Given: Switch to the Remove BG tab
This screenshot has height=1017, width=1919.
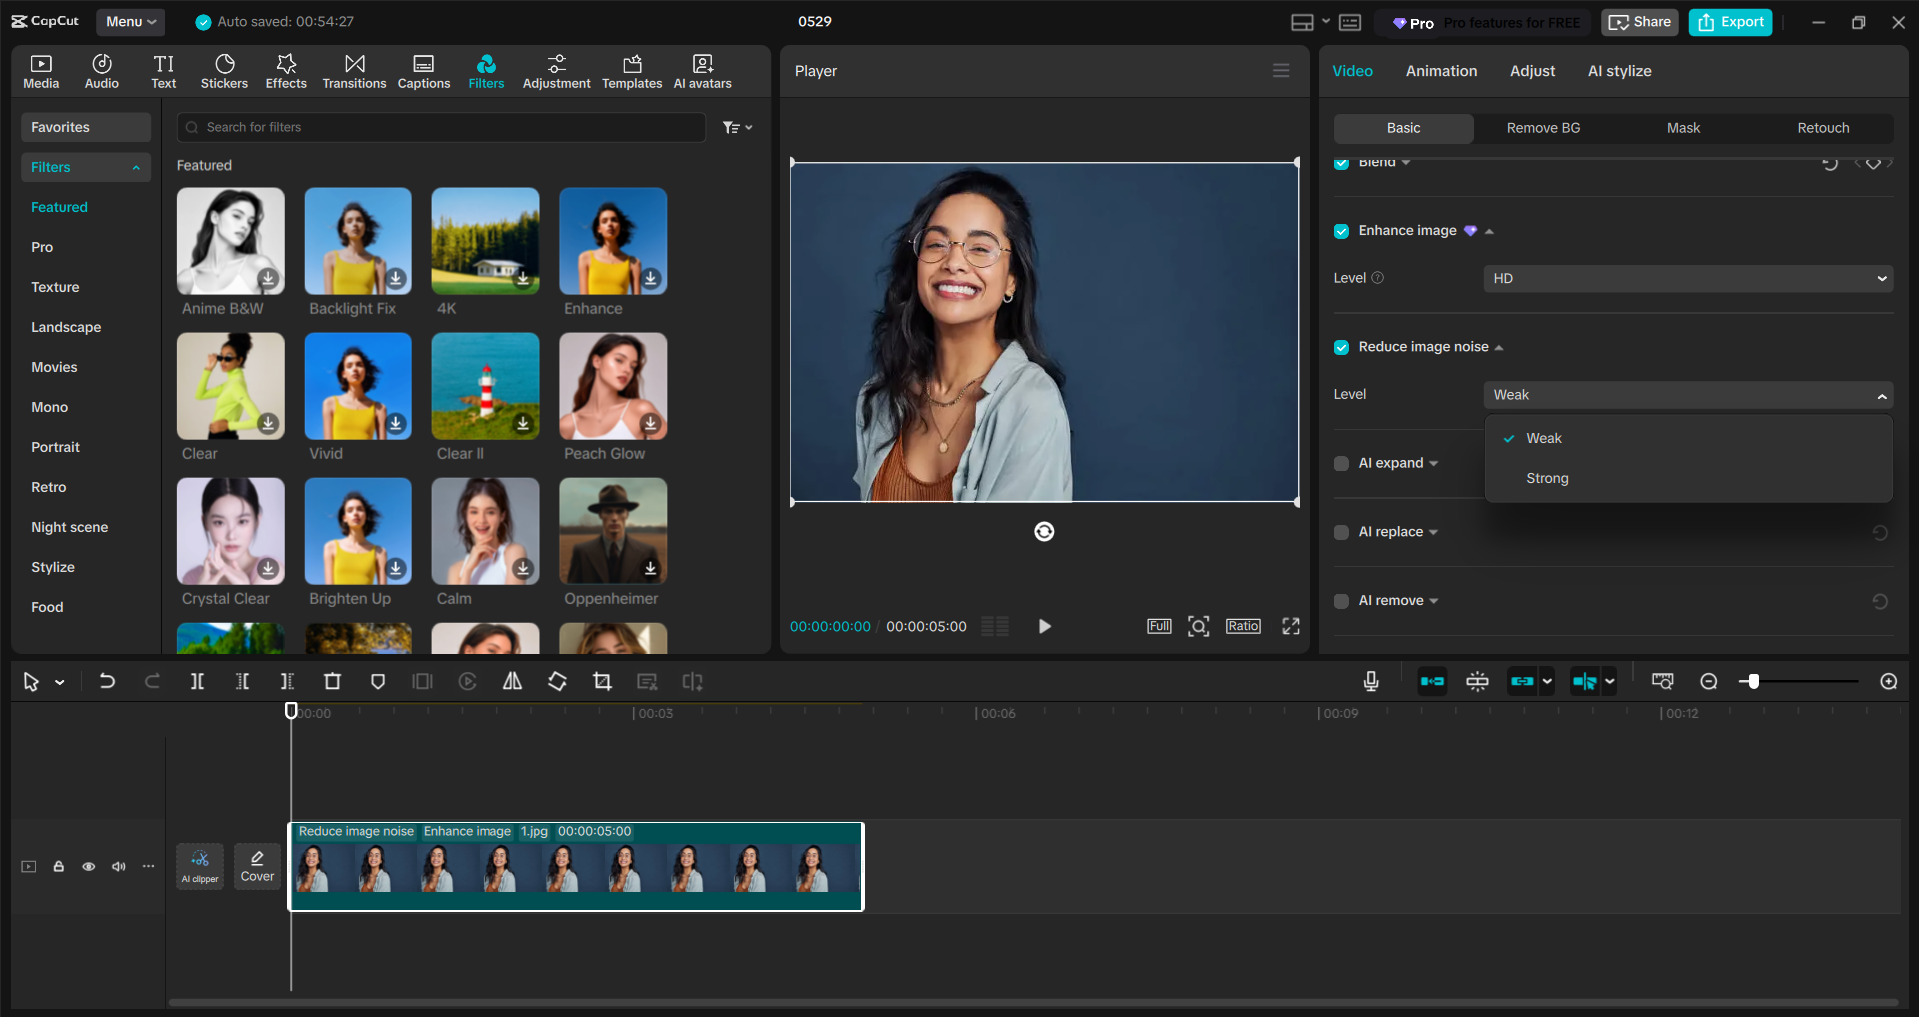Looking at the screenshot, I should pyautogui.click(x=1542, y=128).
